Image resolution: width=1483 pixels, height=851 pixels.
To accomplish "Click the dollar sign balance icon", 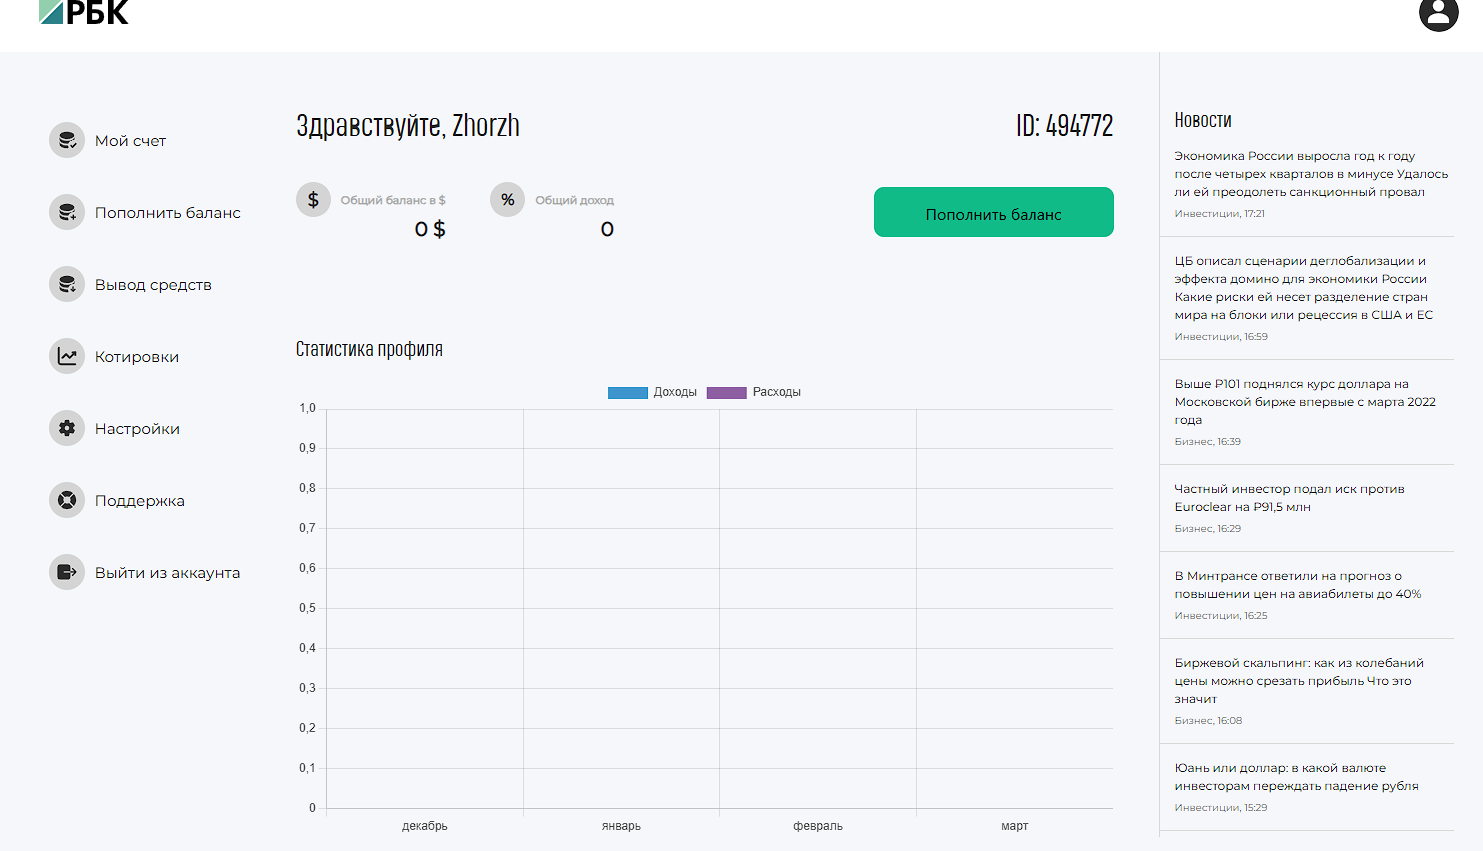I will coord(313,200).
